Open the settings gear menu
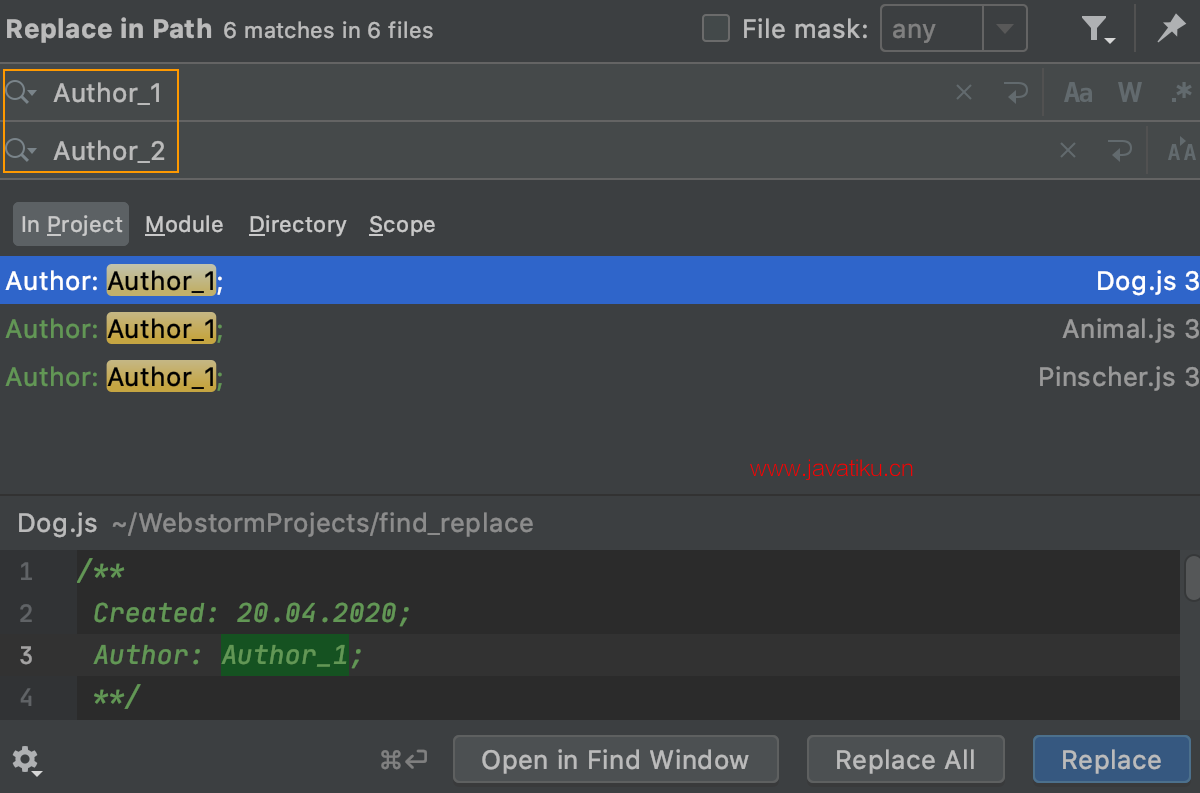The width and height of the screenshot is (1200, 793). point(26,759)
